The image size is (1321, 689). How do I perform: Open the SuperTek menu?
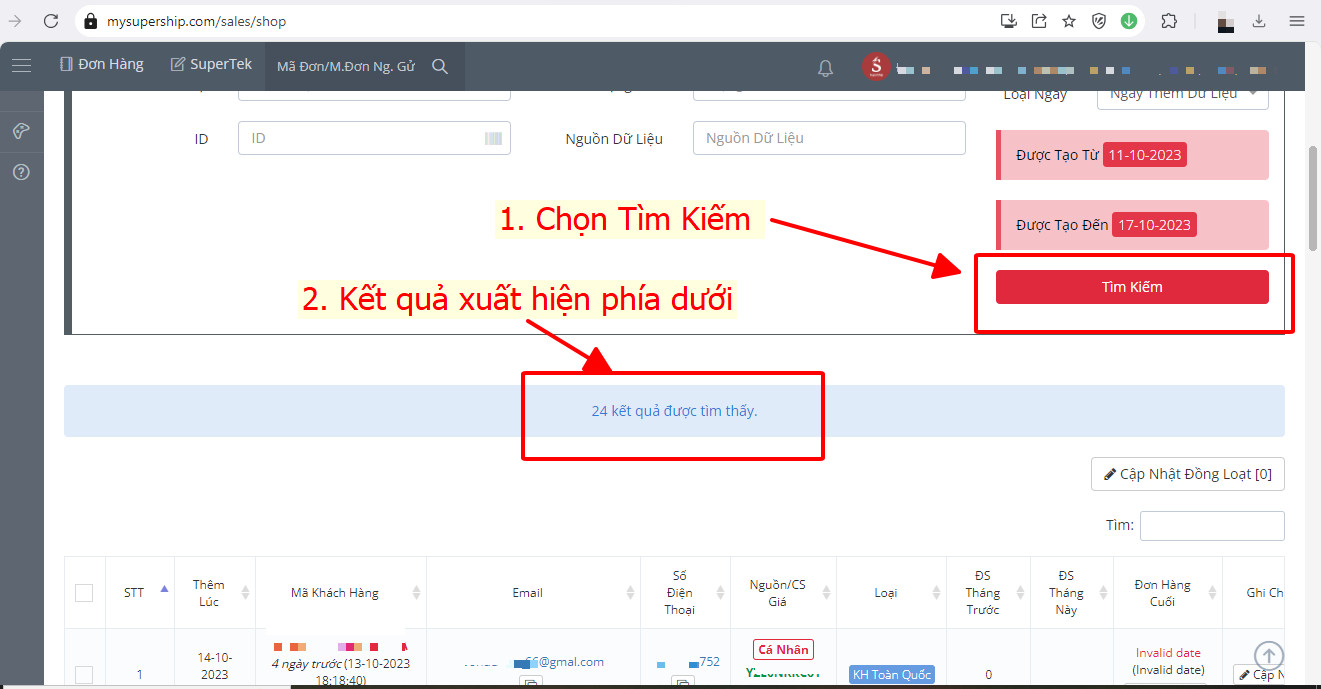coord(211,64)
